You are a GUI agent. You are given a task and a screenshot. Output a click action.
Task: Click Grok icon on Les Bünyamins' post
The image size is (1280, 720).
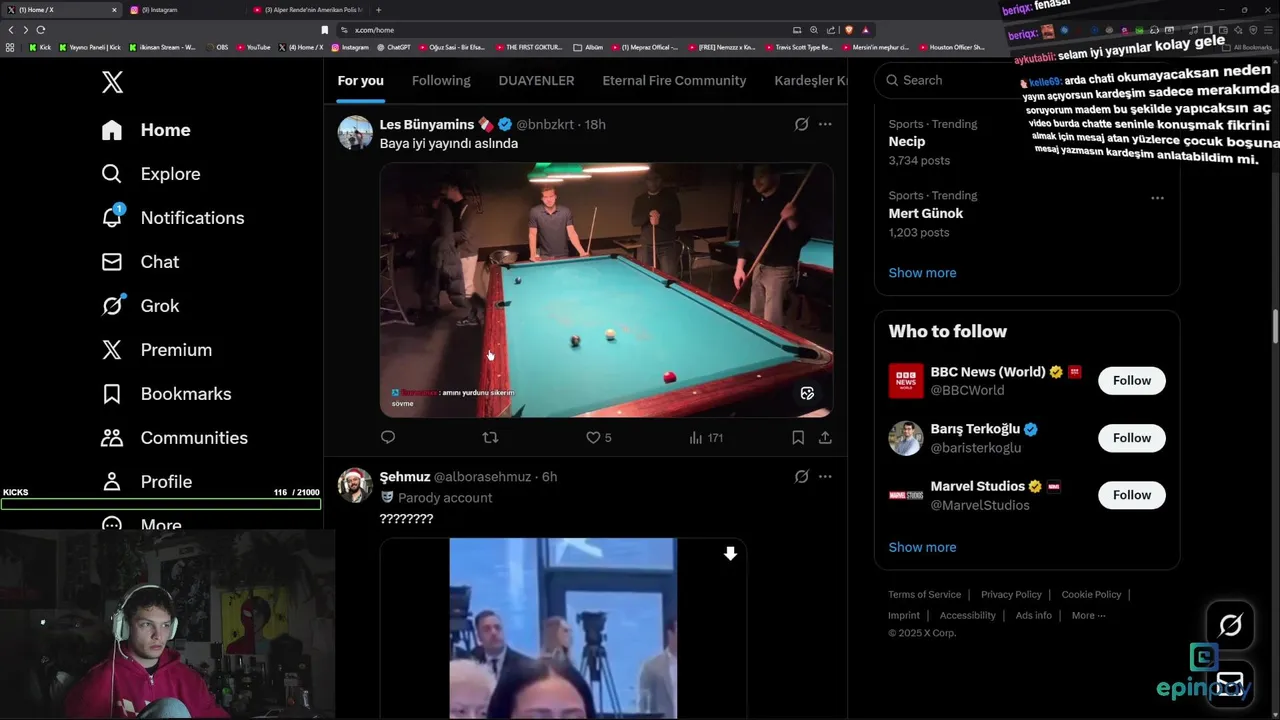[x=801, y=124]
